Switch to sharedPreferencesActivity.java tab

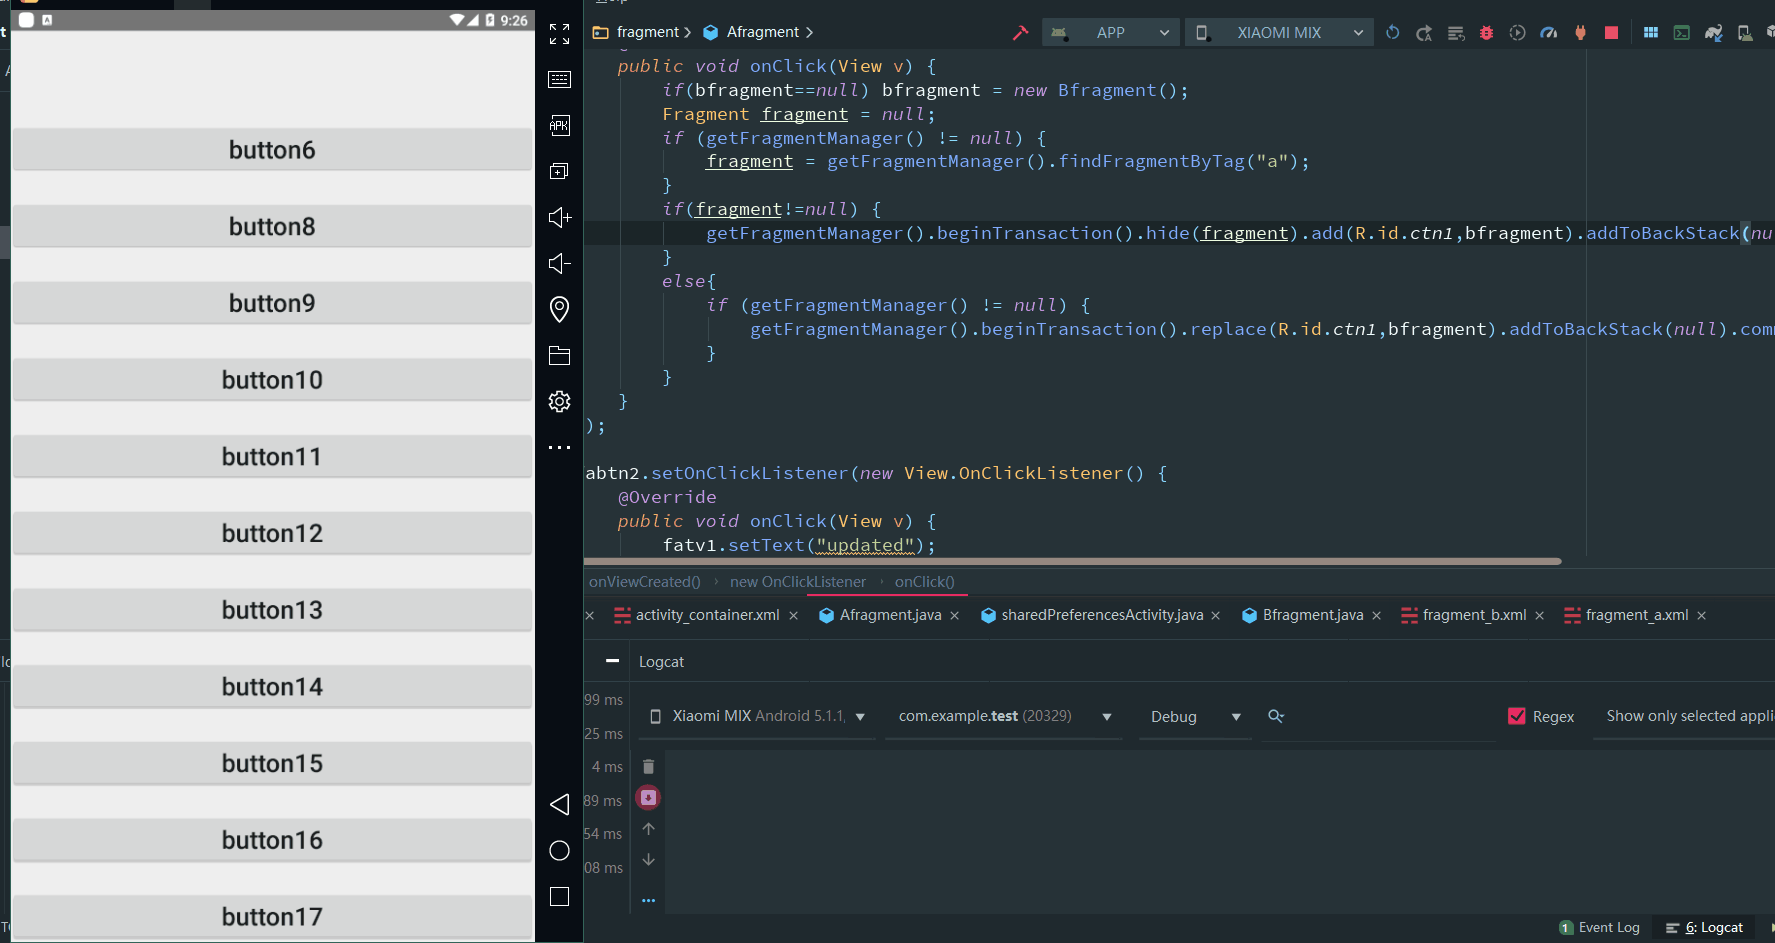pyautogui.click(x=1102, y=615)
